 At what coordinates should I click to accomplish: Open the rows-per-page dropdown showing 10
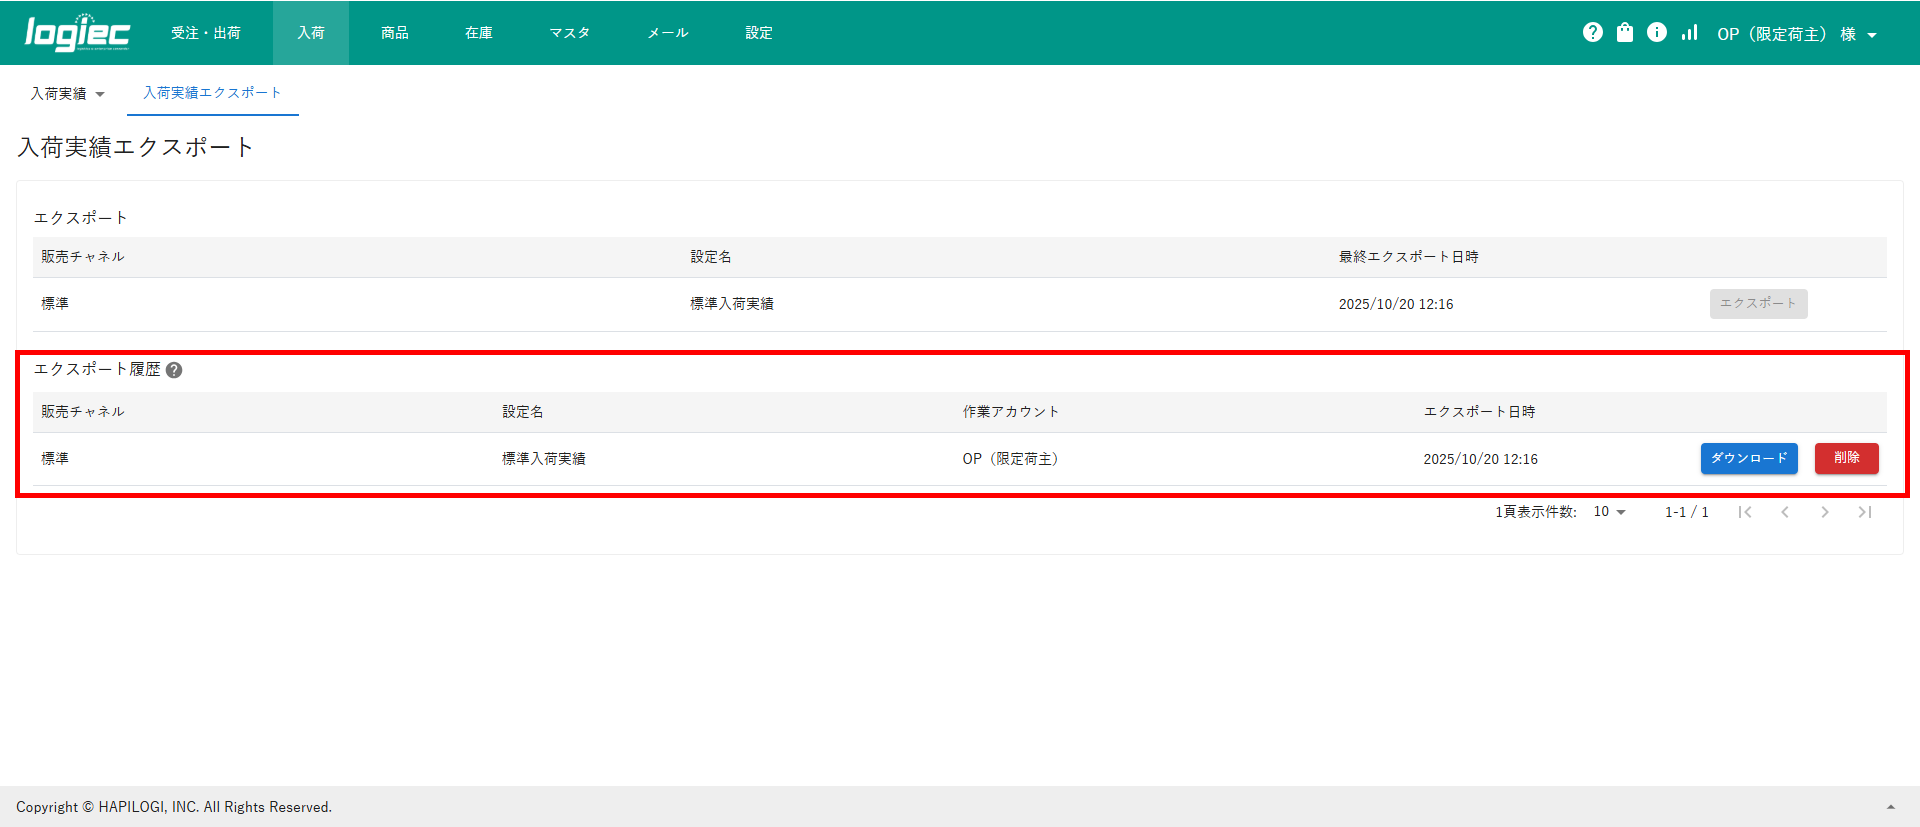[x=1609, y=512]
